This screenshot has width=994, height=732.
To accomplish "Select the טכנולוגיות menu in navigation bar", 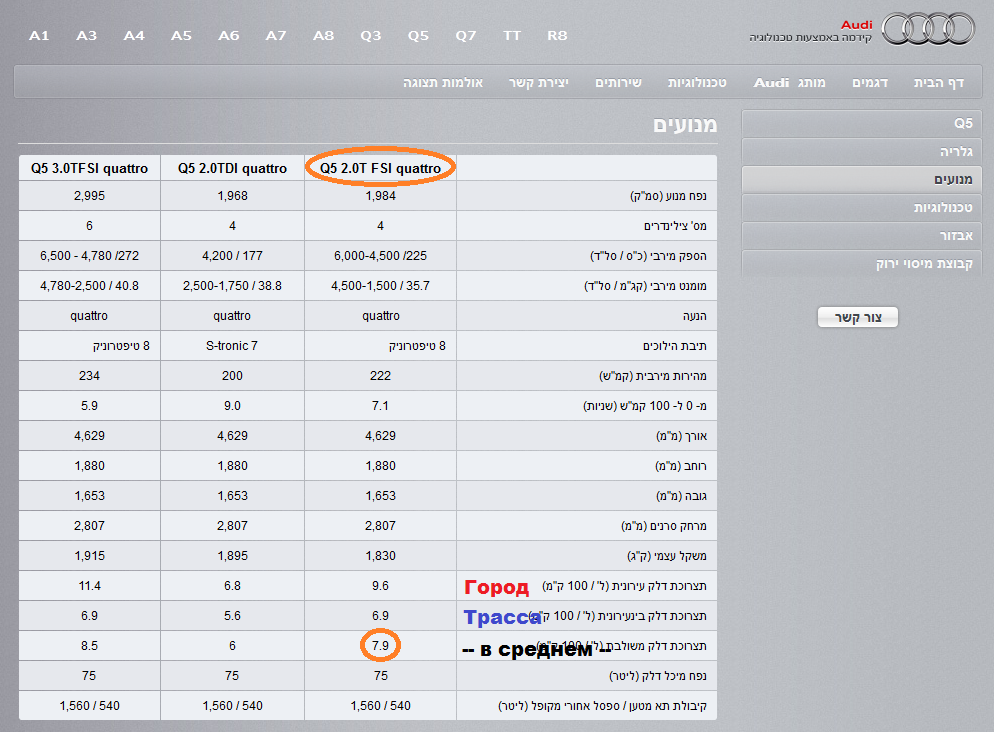I will (697, 82).
